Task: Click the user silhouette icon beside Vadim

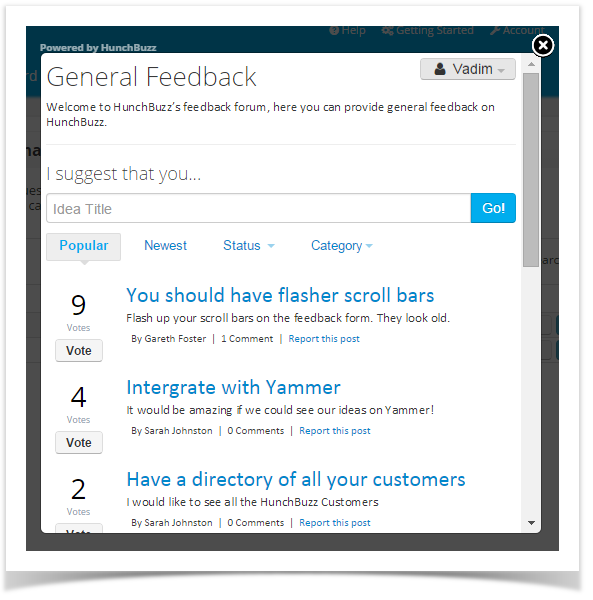Action: [x=440, y=69]
